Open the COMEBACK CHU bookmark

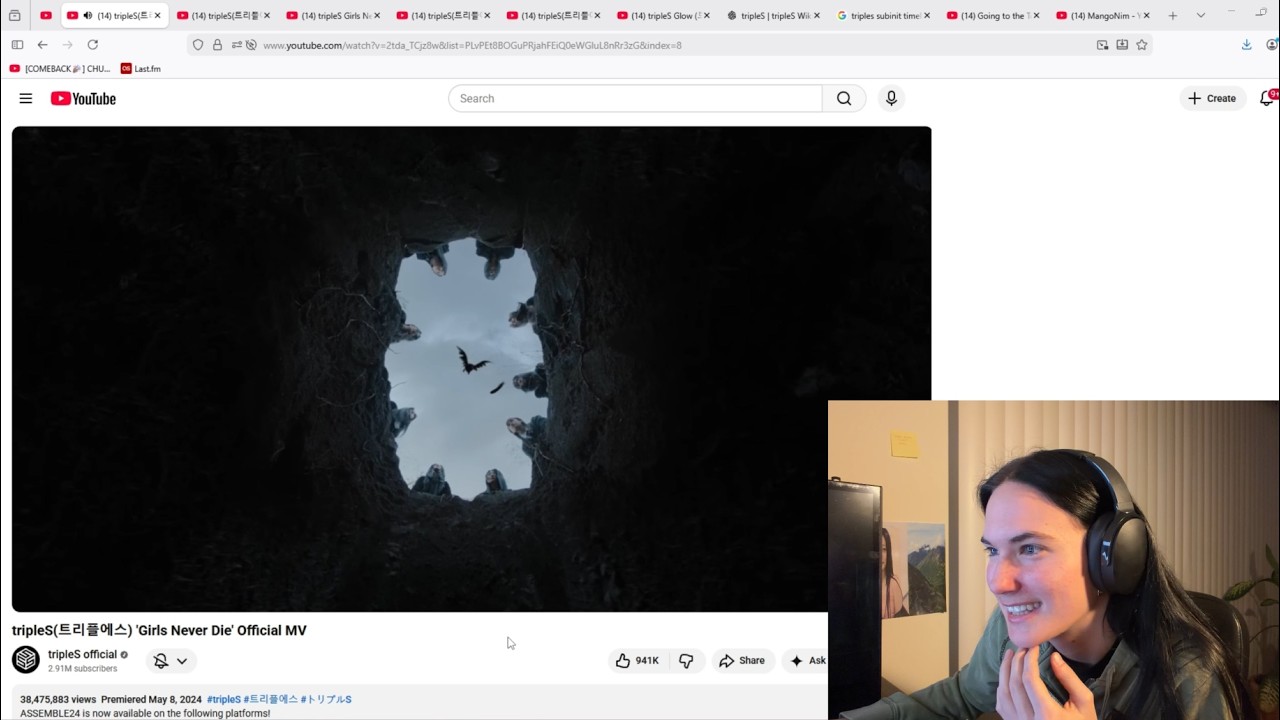click(x=60, y=69)
